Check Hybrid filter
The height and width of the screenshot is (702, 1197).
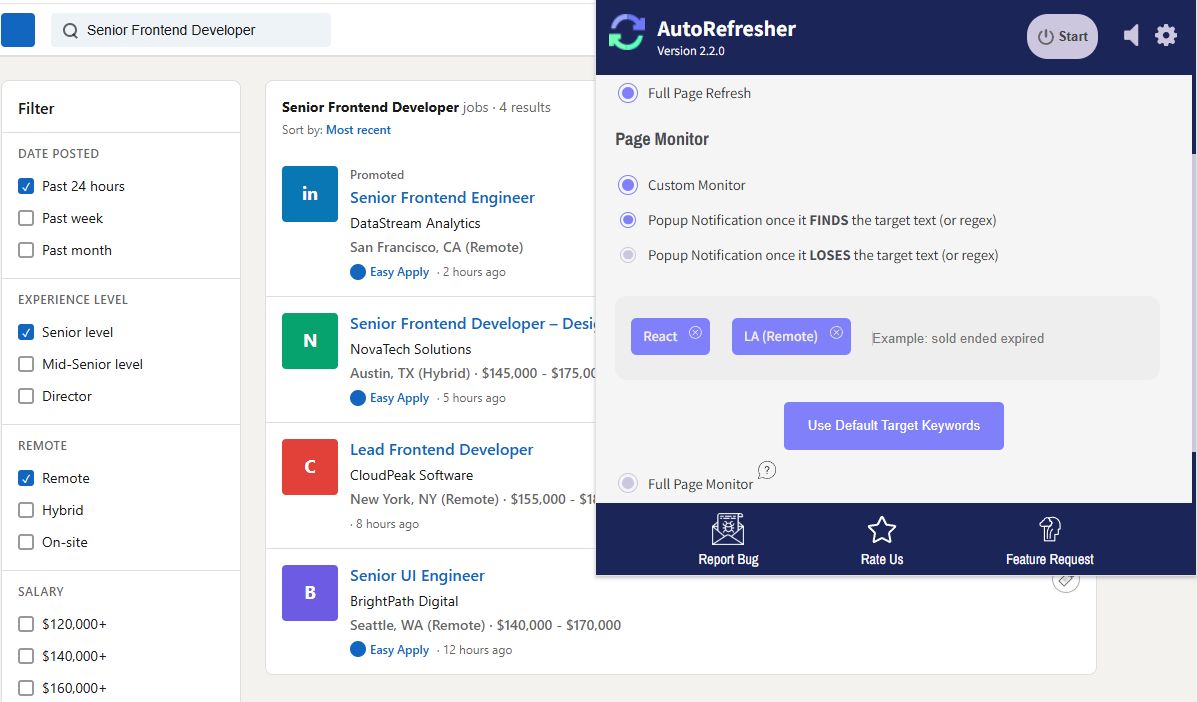[26, 510]
